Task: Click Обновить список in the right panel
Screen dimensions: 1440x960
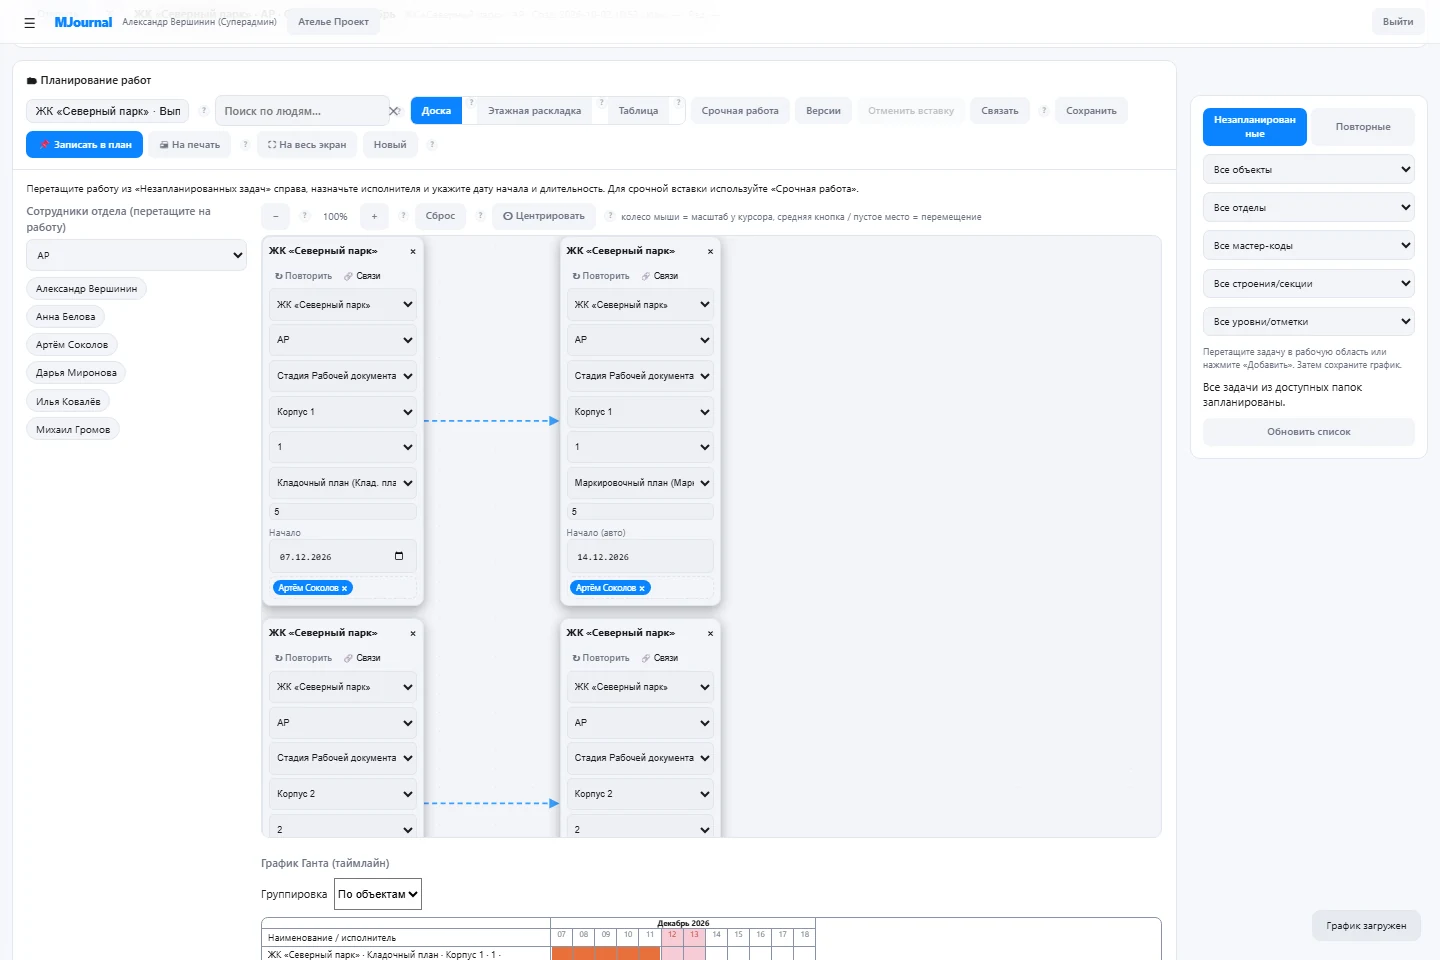Action: click(x=1309, y=432)
